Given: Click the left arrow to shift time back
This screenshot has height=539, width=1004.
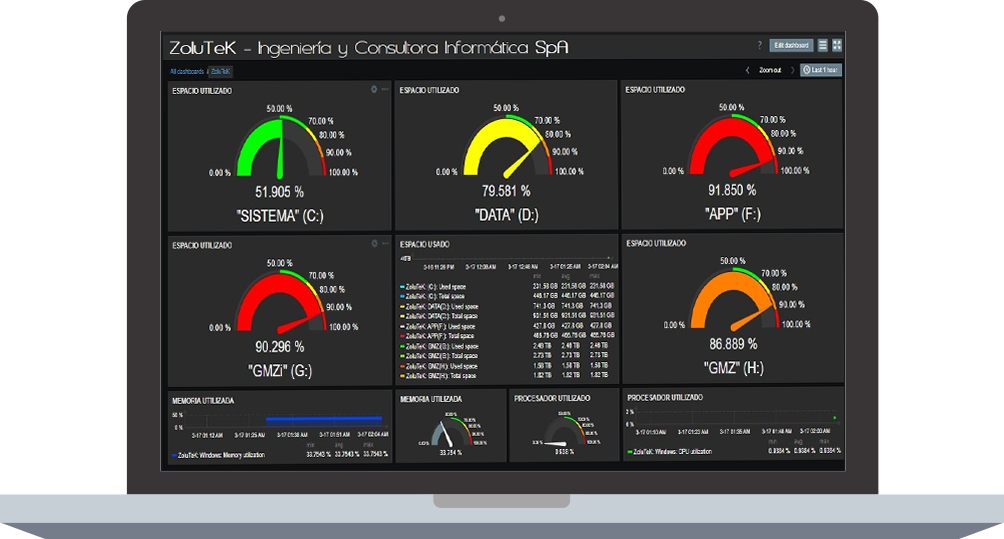Looking at the screenshot, I should [747, 71].
